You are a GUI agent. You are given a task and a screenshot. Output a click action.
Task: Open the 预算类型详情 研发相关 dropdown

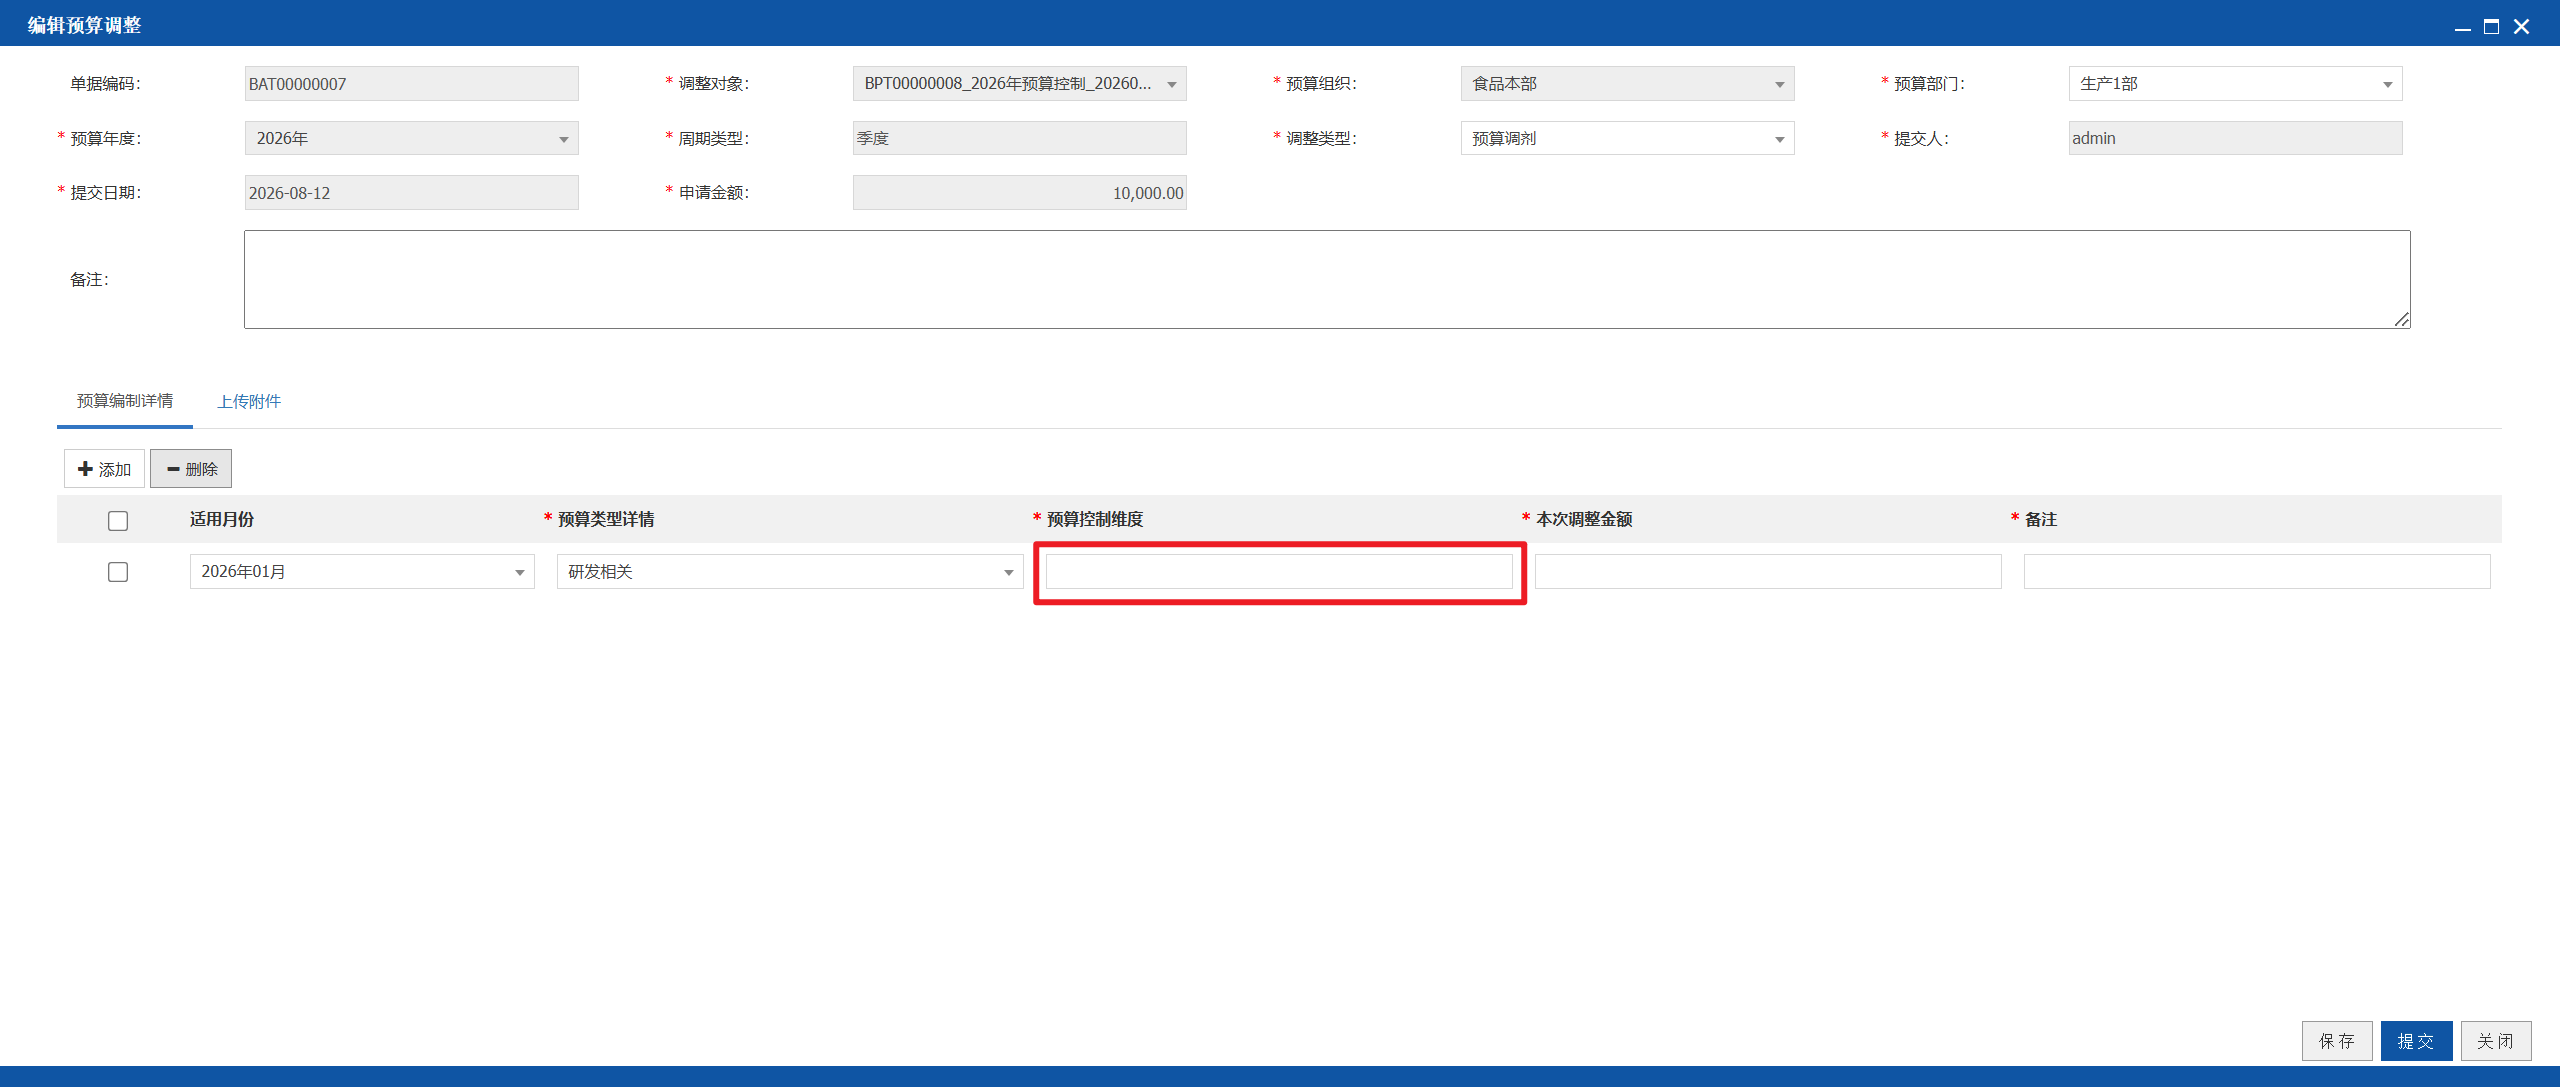790,572
